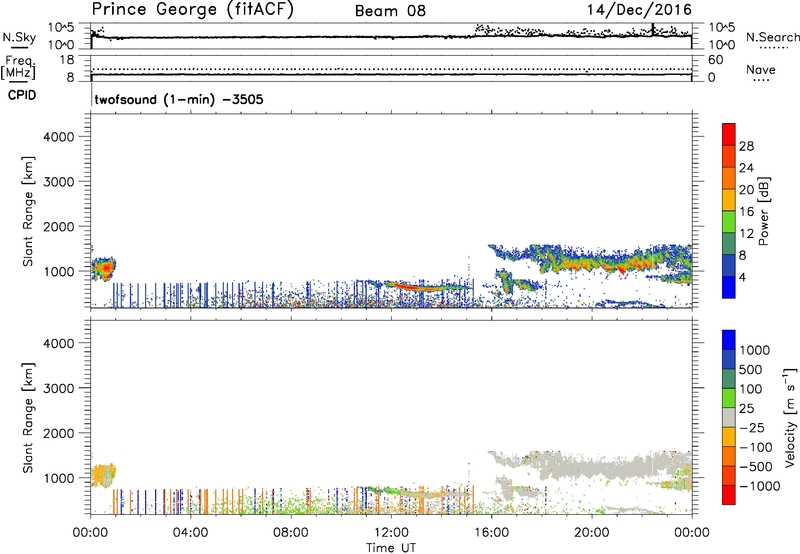800x554 pixels.
Task: Click '1000' at top of velocity colorbar
Action: point(755,350)
